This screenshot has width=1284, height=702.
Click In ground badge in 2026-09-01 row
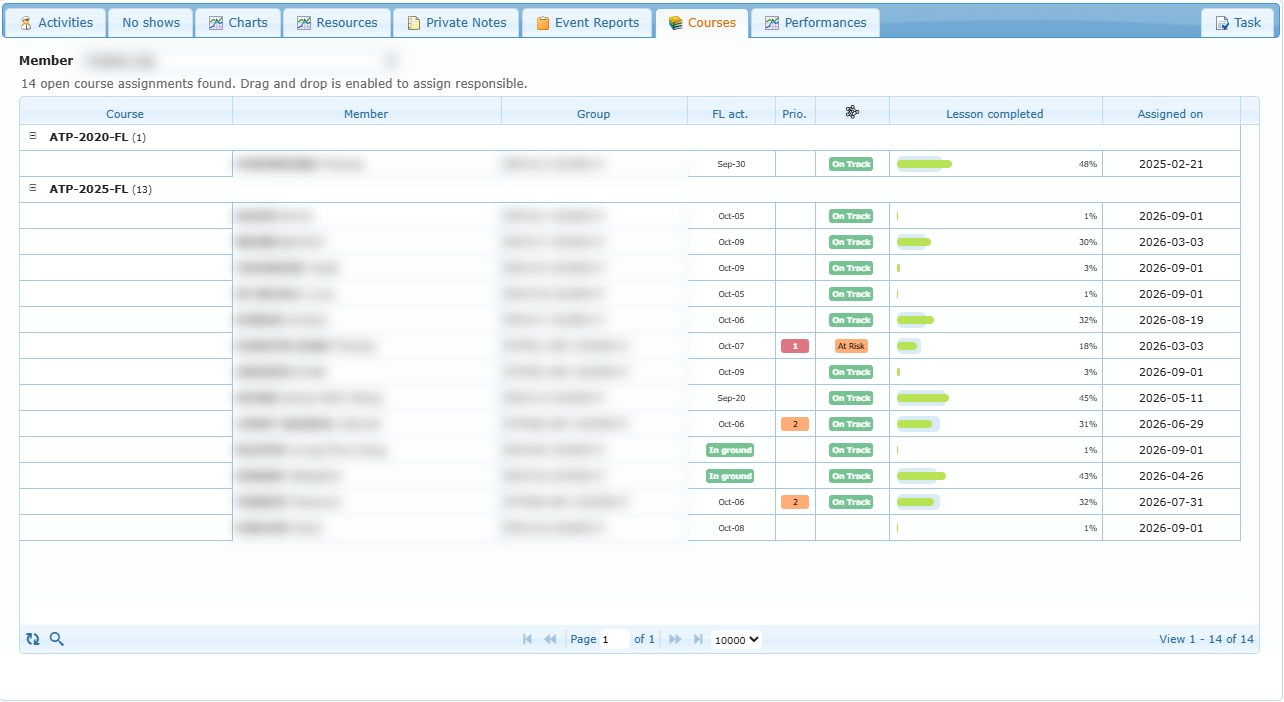(x=730, y=450)
